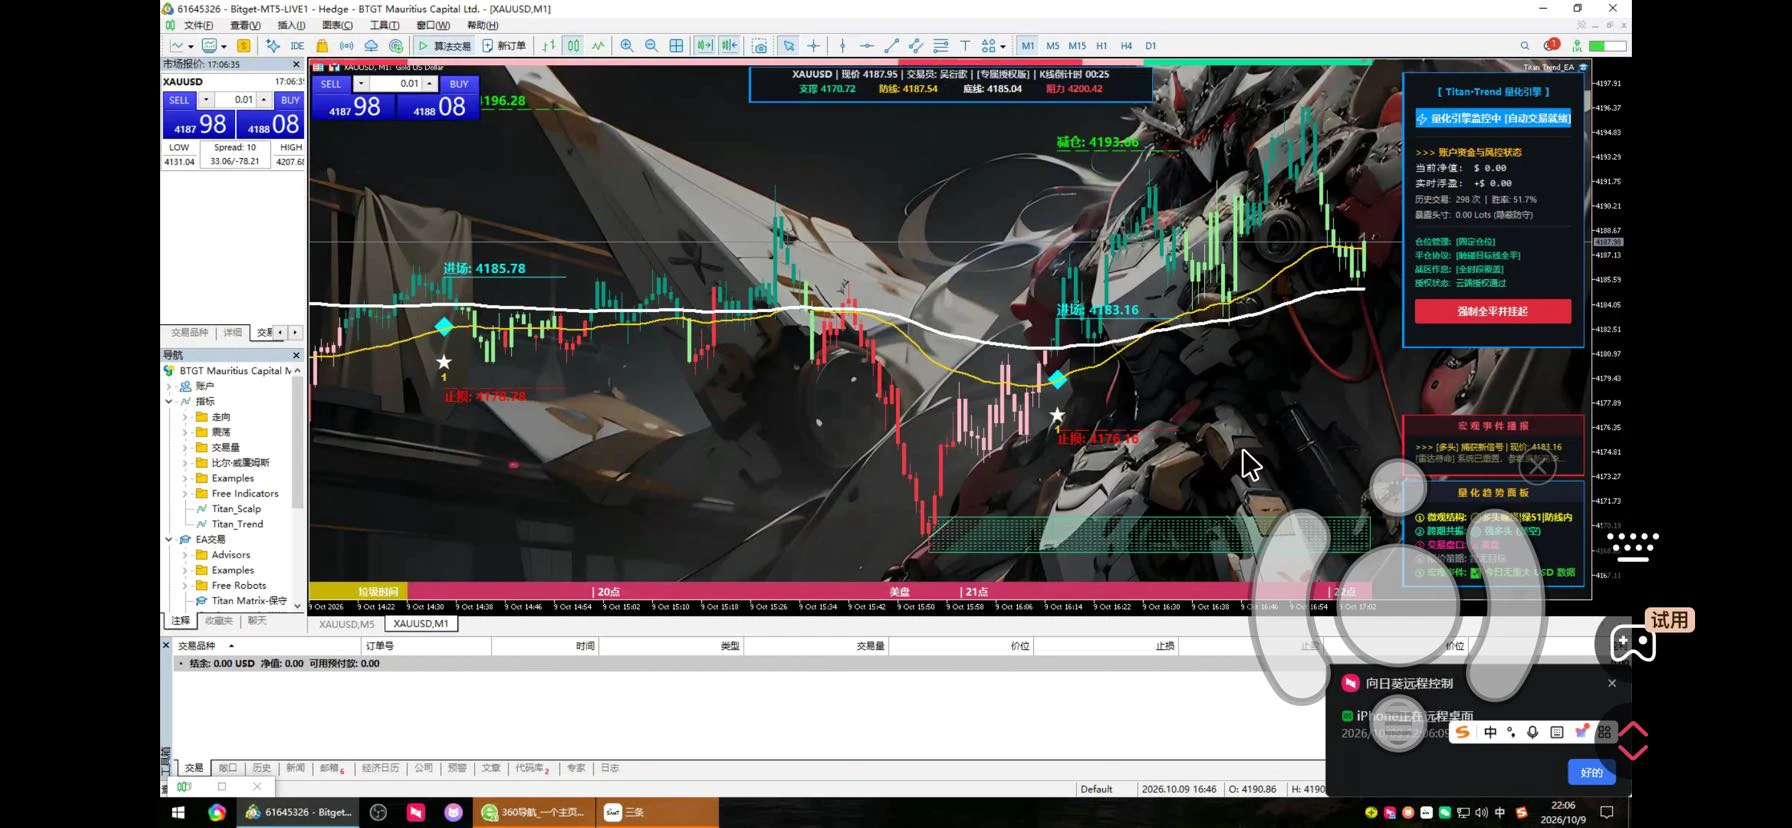Viewport: 1792px width, 828px height.
Task: Click the 好的 button in the remote notification
Action: click(x=1591, y=772)
